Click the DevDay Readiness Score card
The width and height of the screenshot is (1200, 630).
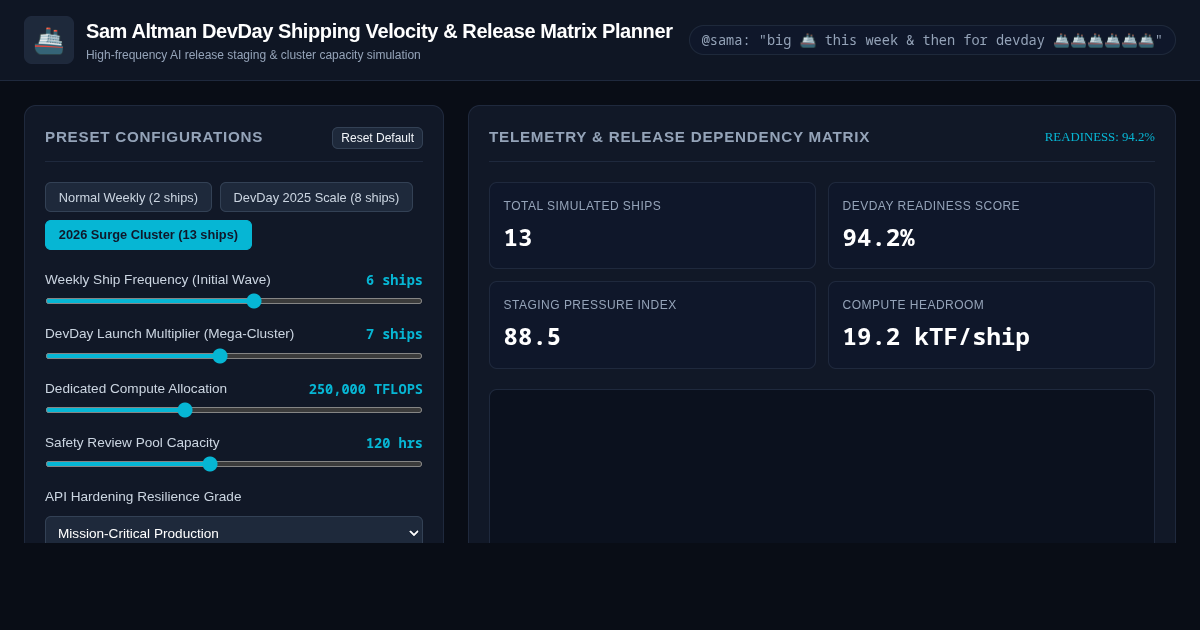pyautogui.click(x=991, y=225)
